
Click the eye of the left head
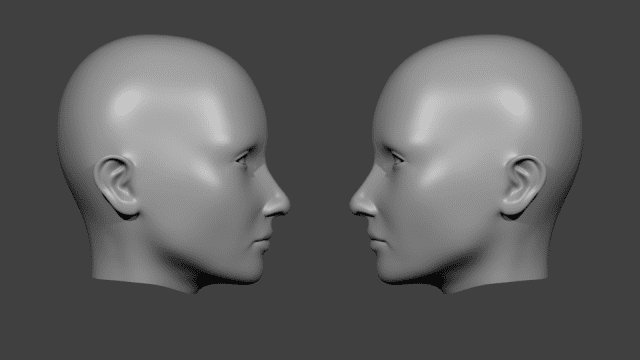pyautogui.click(x=244, y=157)
